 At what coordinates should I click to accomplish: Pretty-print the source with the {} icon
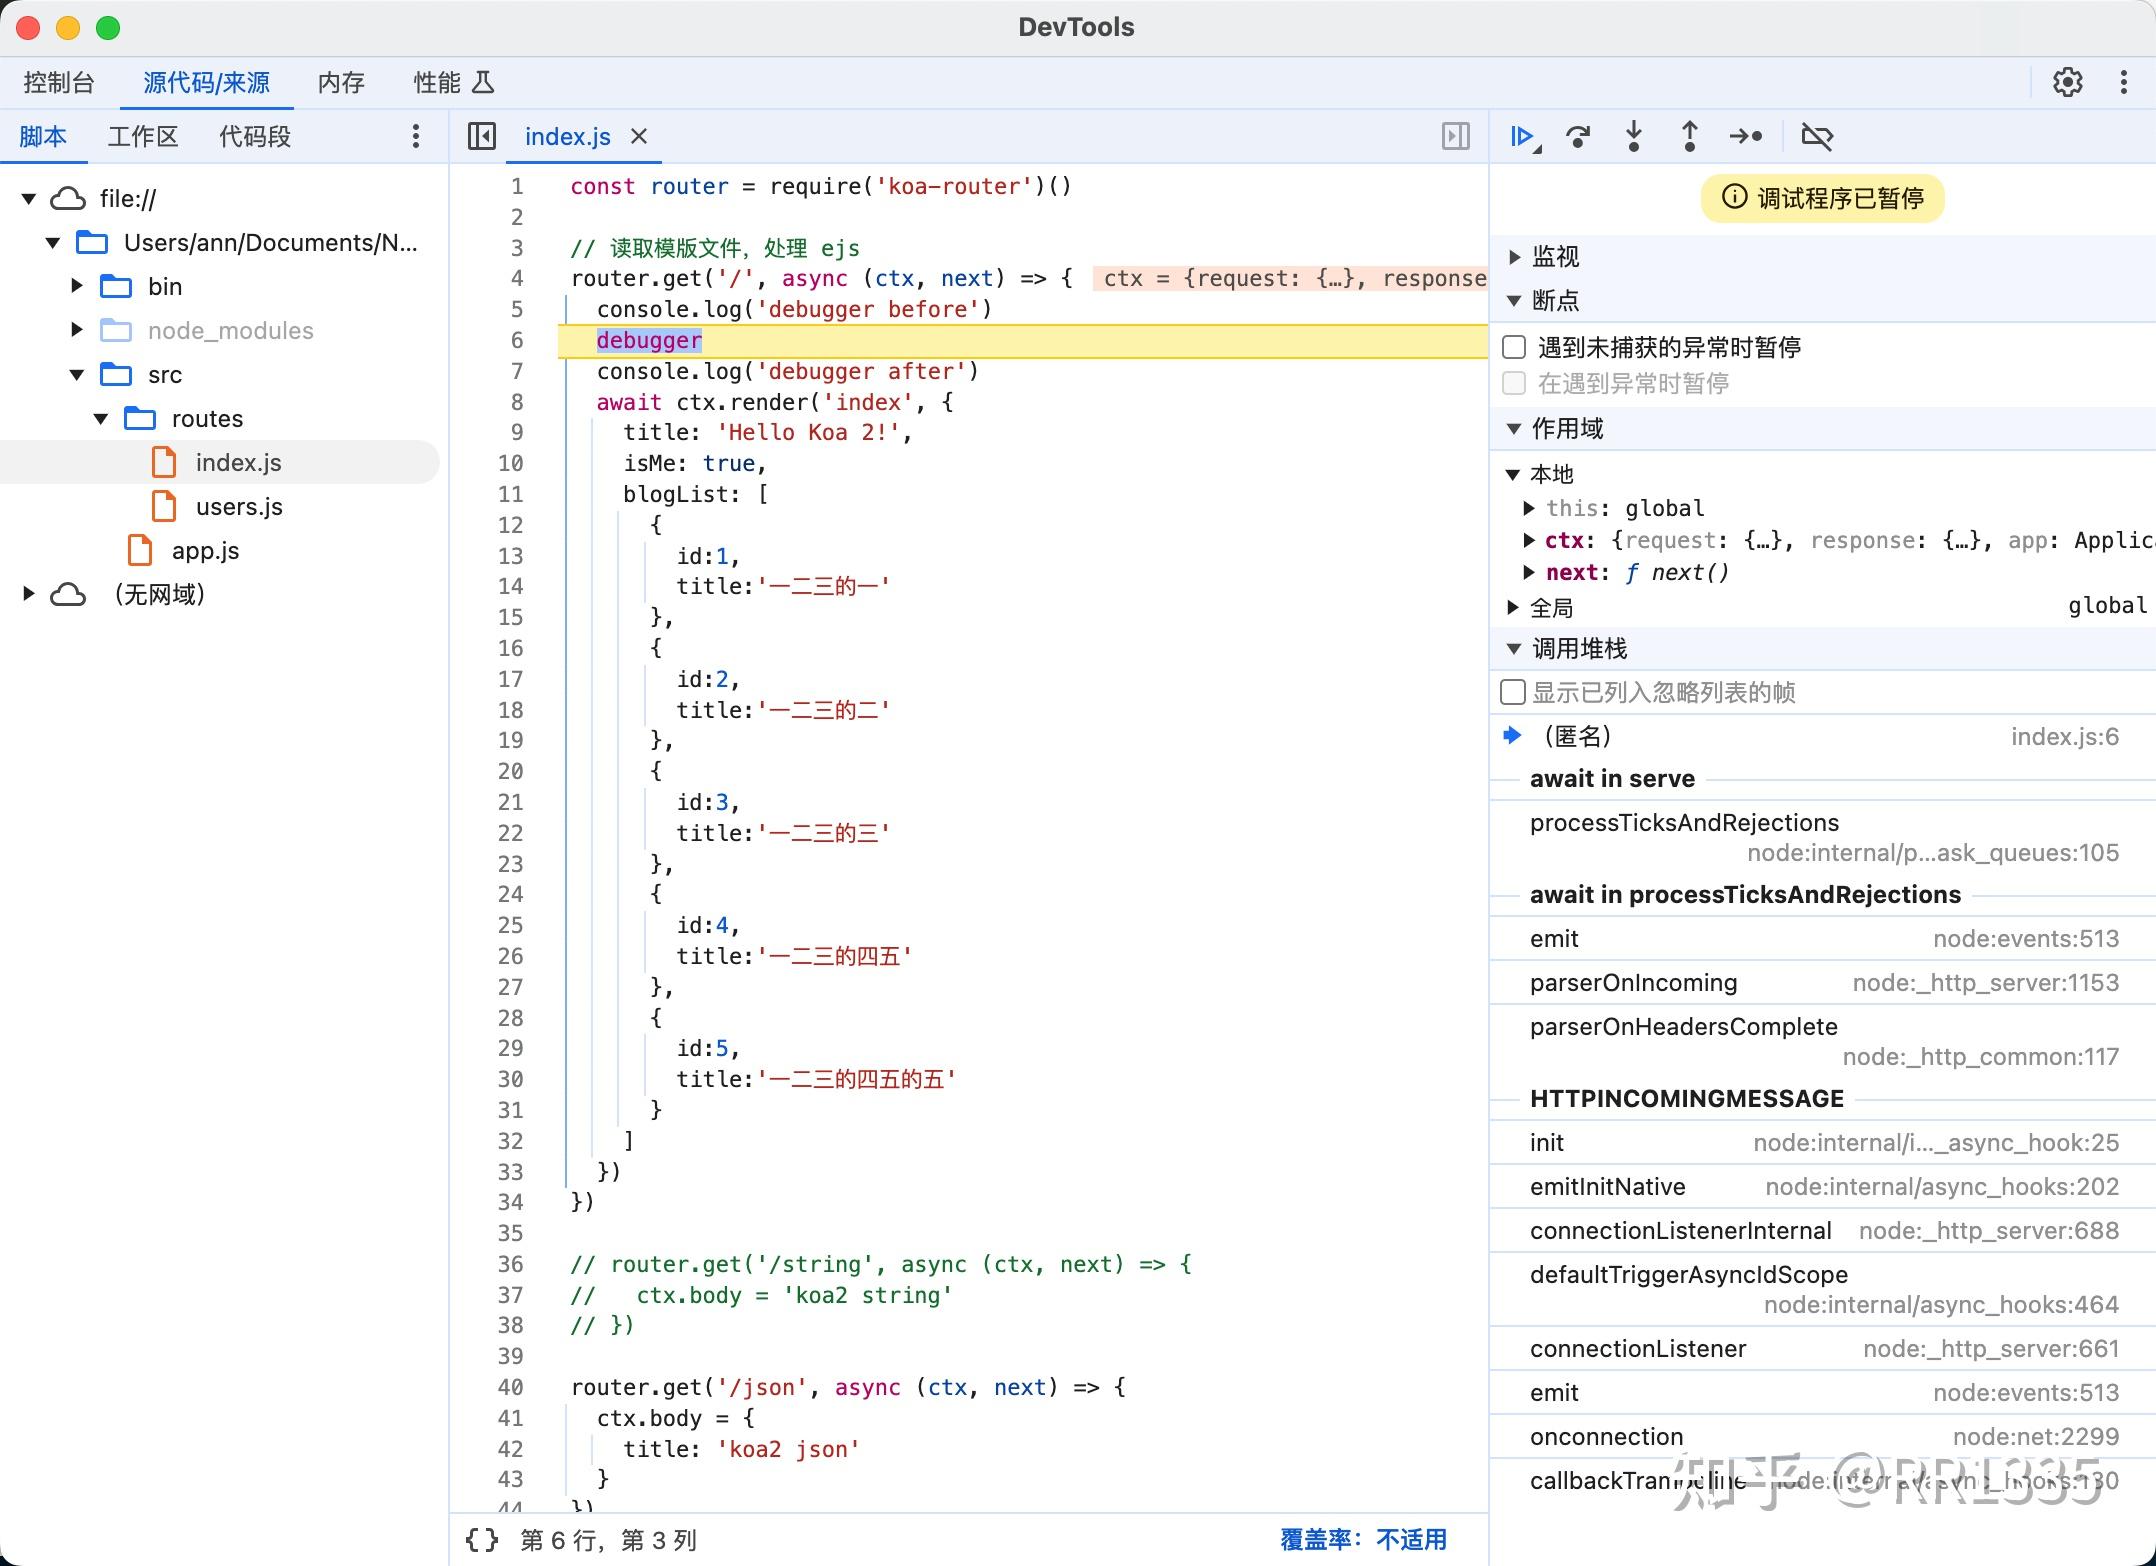pos(480,1540)
